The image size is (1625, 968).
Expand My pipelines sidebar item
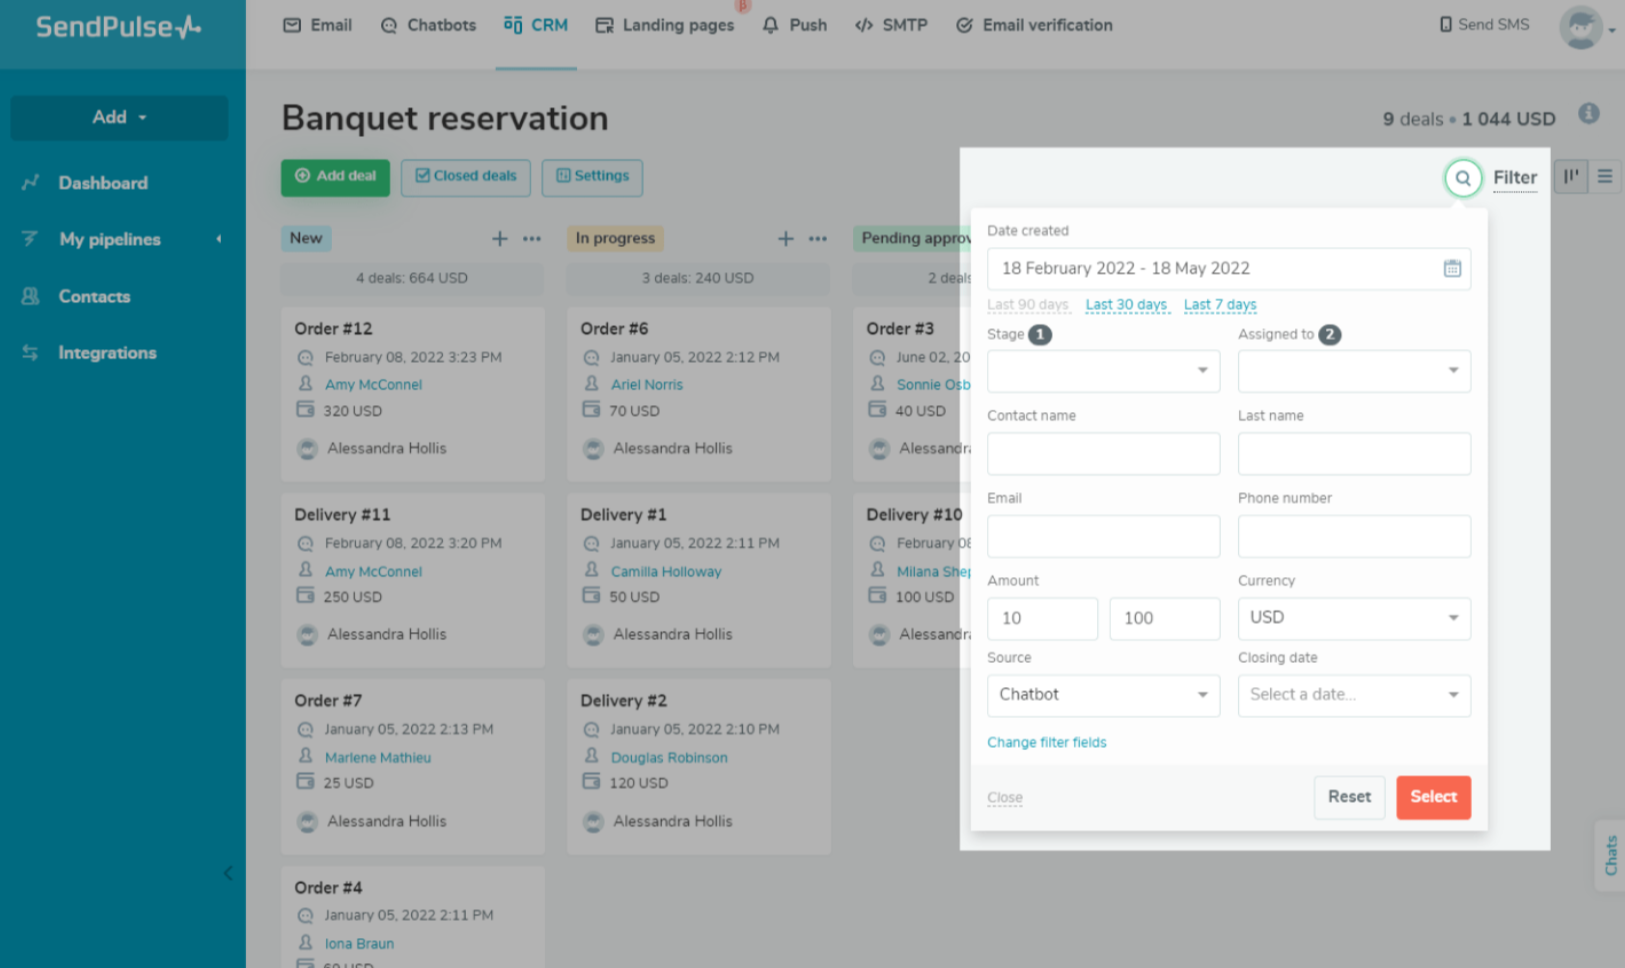[x=110, y=239]
